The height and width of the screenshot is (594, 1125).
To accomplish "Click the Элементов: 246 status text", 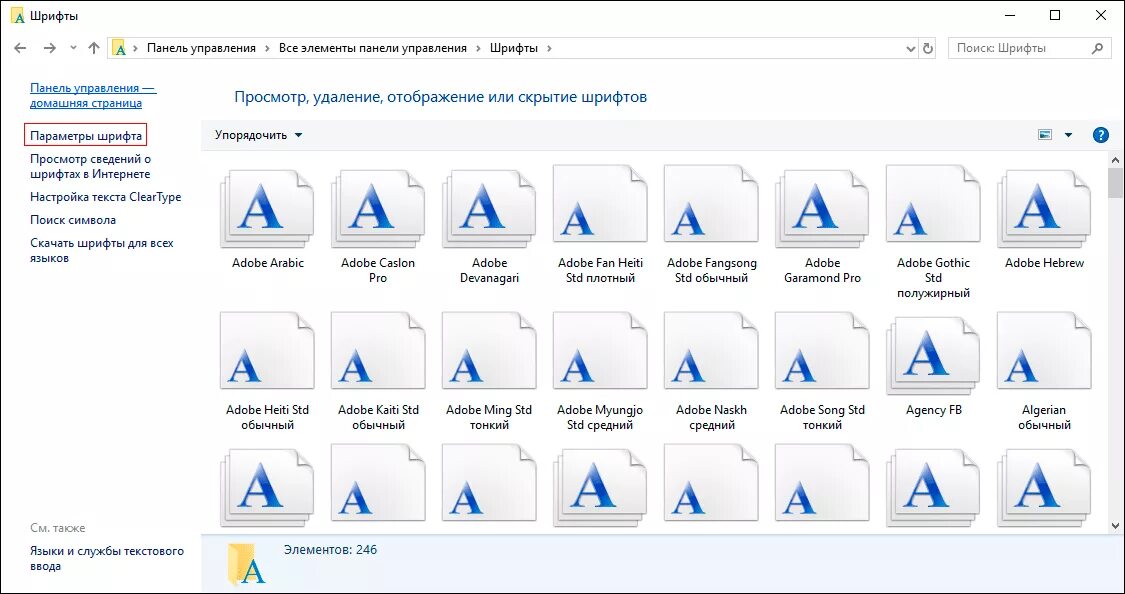I will click(330, 550).
